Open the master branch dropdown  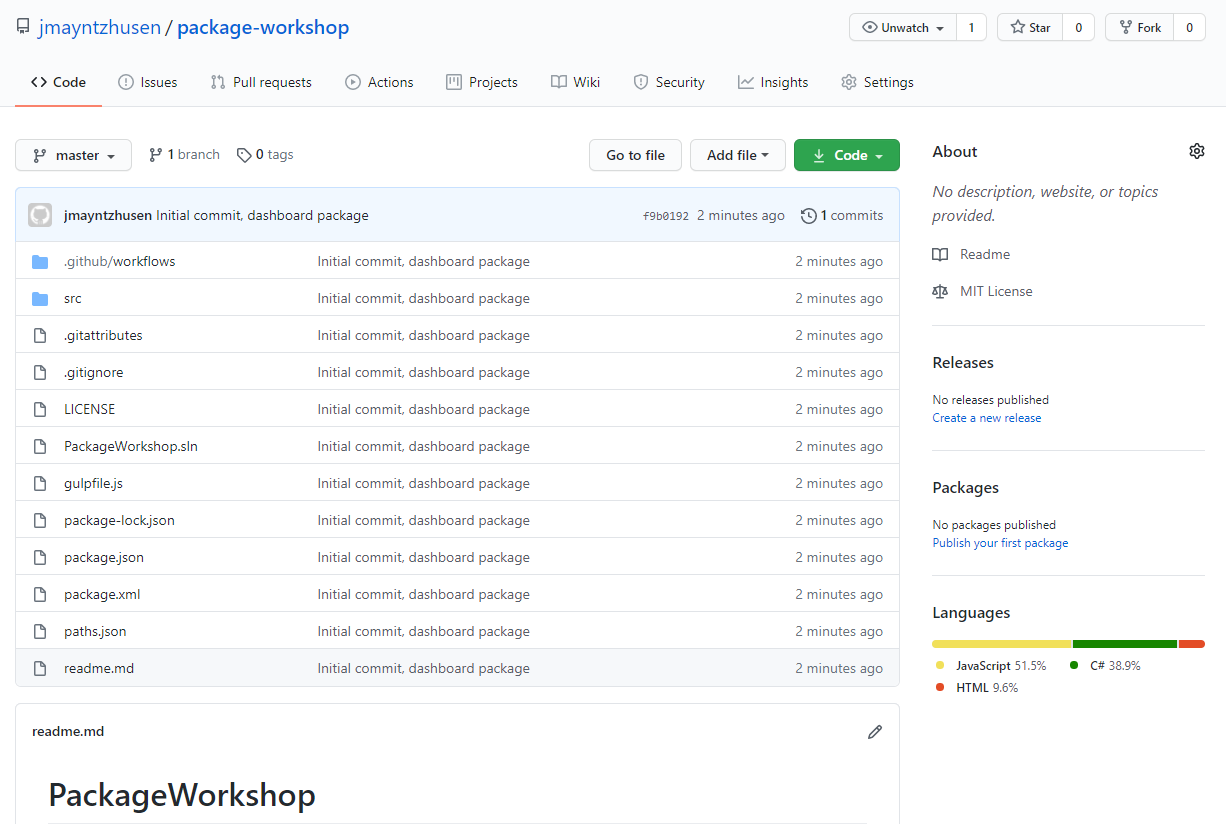[73, 155]
